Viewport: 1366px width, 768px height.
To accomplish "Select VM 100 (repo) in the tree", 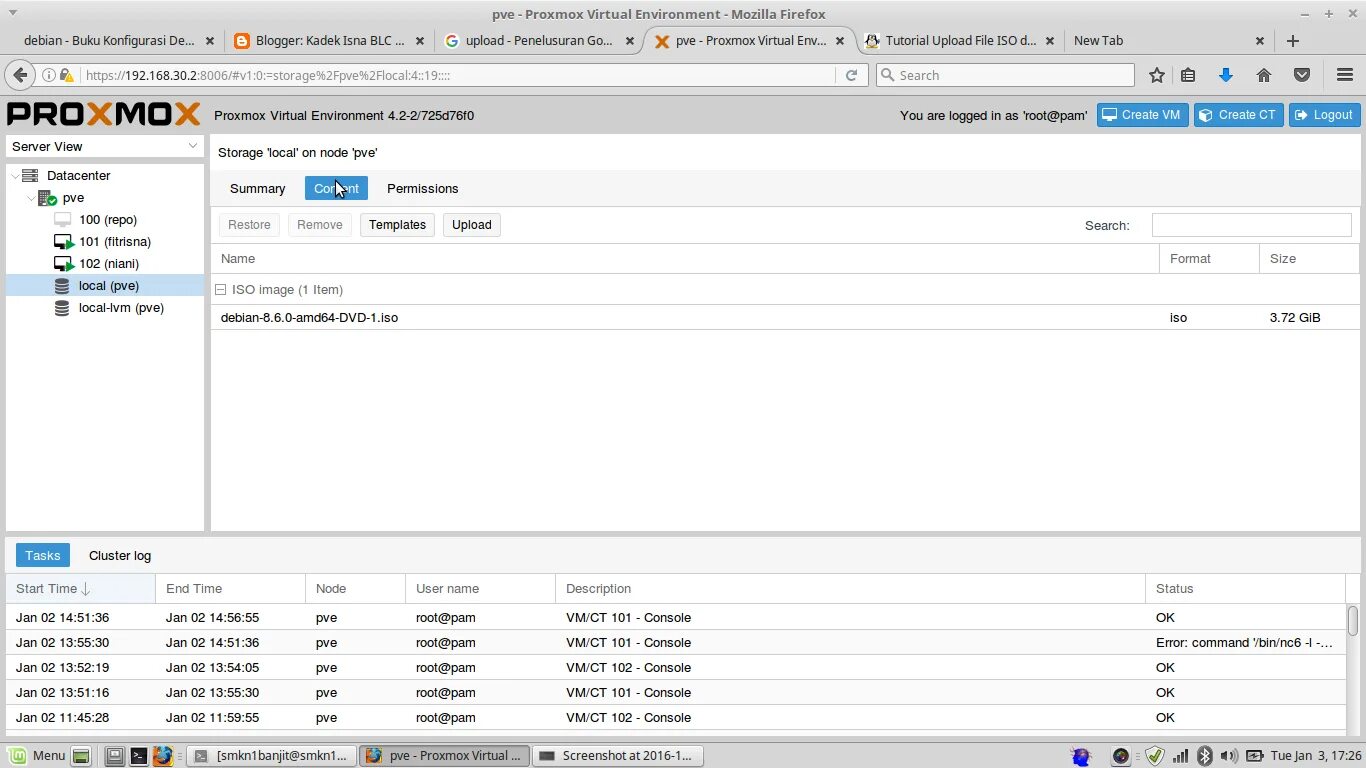I will coord(107,220).
